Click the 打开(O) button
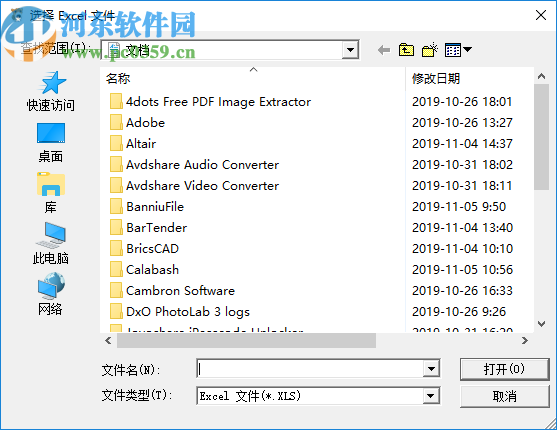Image resolution: width=557 pixels, height=430 pixels. 504,369
